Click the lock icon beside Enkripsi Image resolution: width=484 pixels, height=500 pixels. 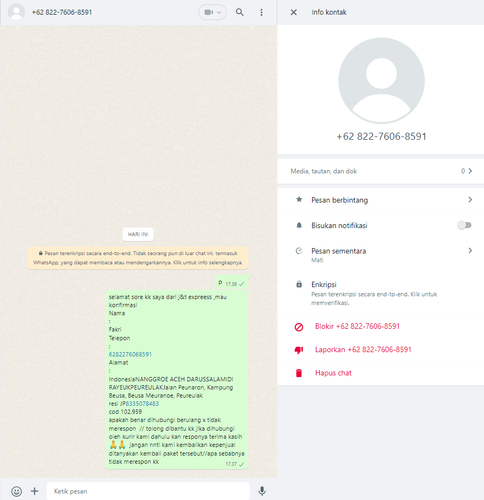click(299, 284)
